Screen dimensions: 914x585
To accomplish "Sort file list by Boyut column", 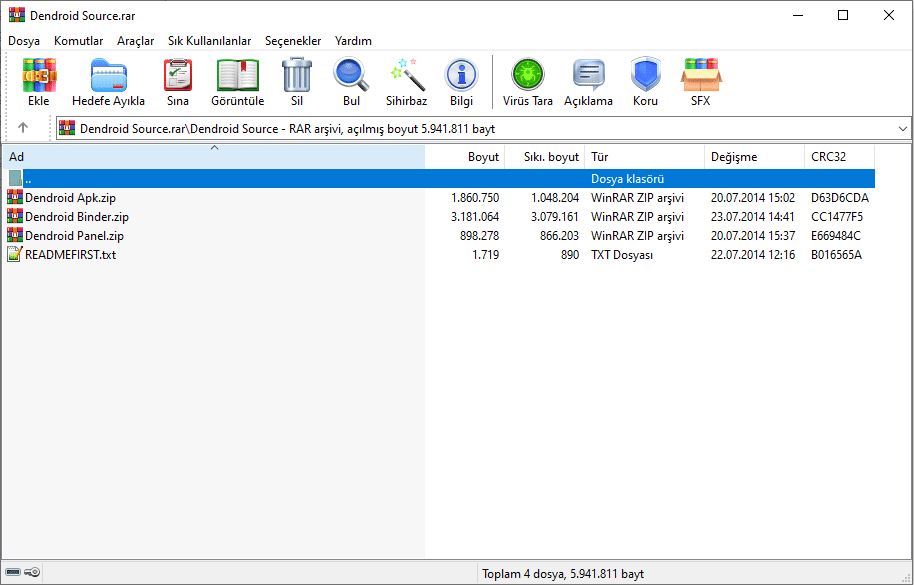I will click(x=483, y=157).
